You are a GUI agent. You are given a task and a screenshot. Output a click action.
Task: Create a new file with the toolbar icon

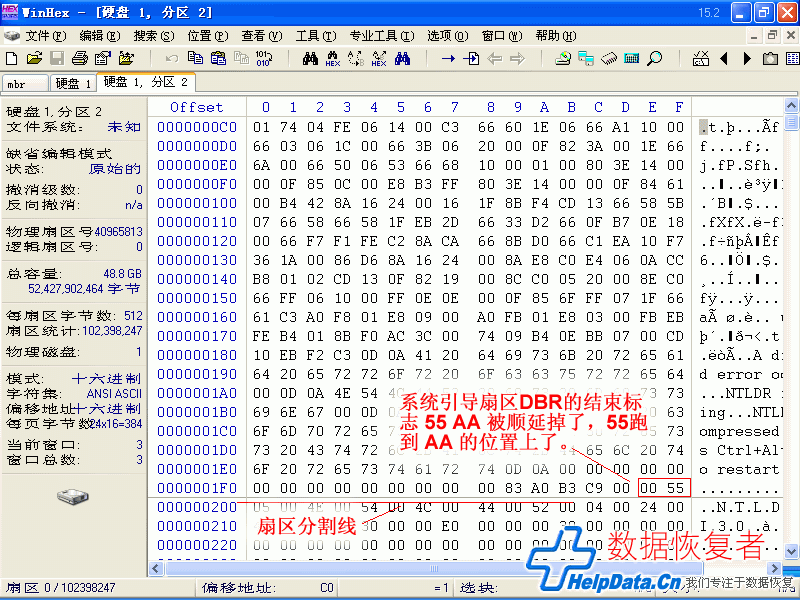(11, 59)
